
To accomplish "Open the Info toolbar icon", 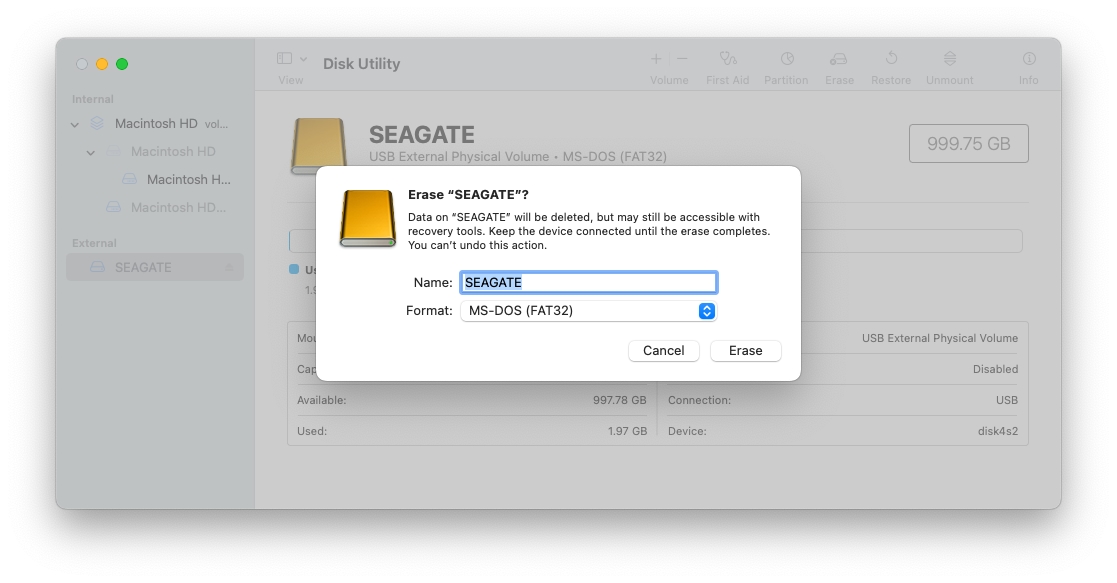I will click(x=1029, y=58).
